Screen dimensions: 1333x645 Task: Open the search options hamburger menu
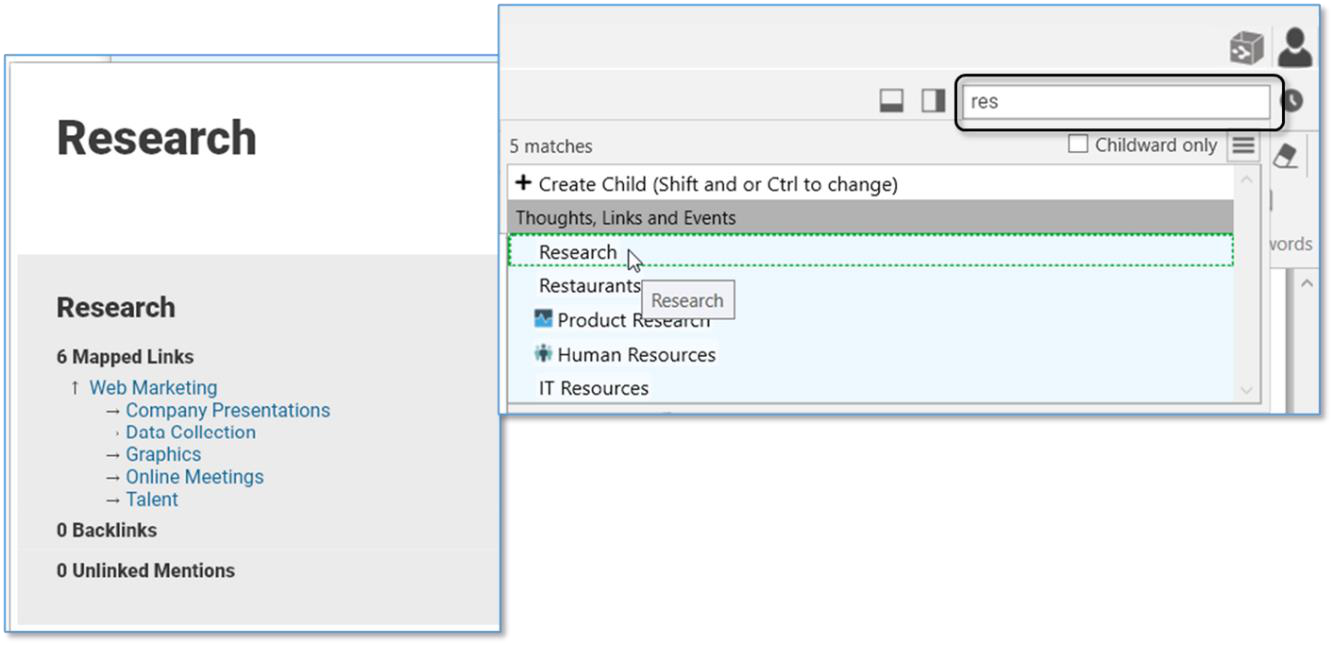[1243, 146]
